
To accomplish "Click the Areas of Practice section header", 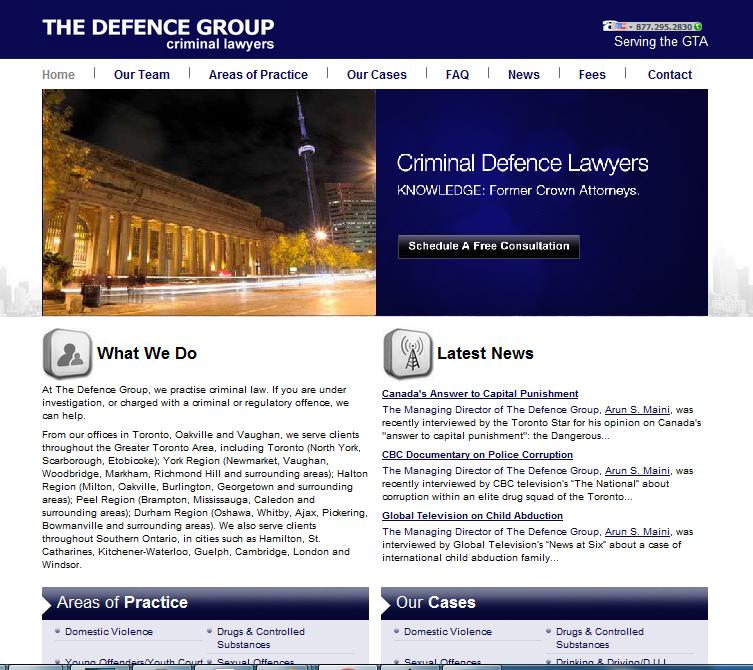I will click(x=206, y=603).
